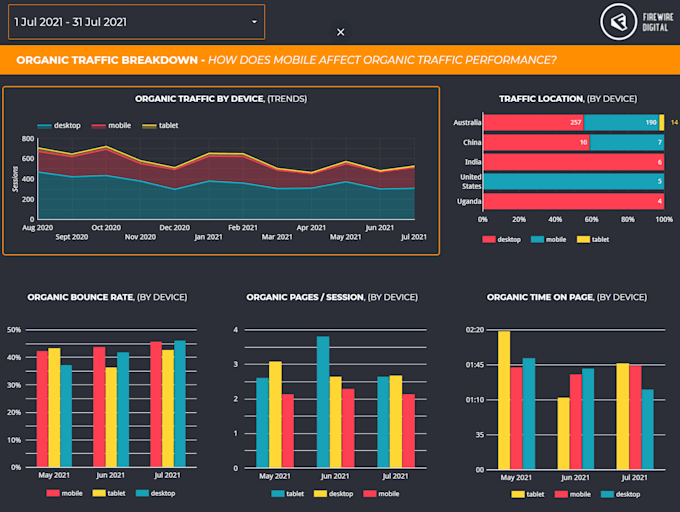The width and height of the screenshot is (680, 512).
Task: Click Jun 2021 tablet pages per session bar
Action: pos(323,402)
